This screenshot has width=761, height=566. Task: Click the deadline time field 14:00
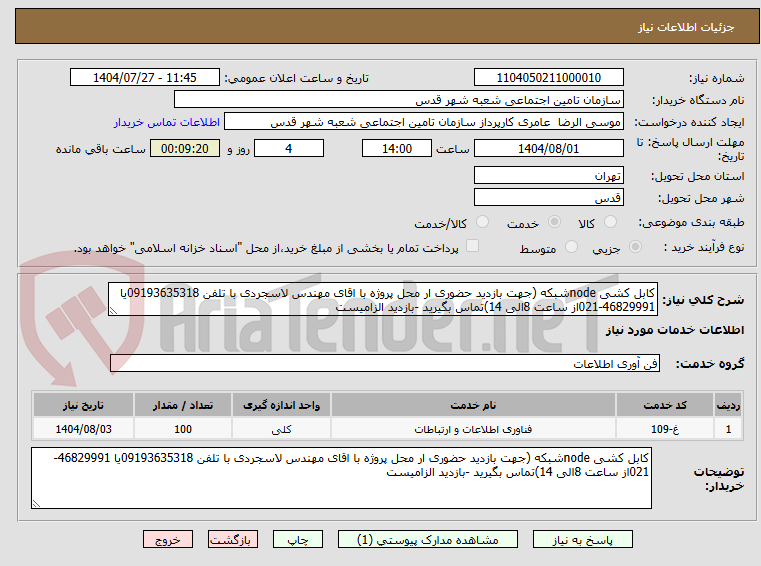[397, 149]
